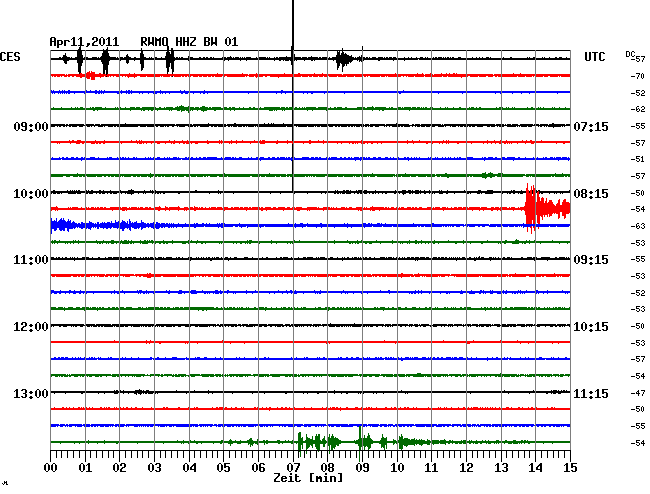
Task: Select x-axis minute tick label 03
Action: pos(154,468)
